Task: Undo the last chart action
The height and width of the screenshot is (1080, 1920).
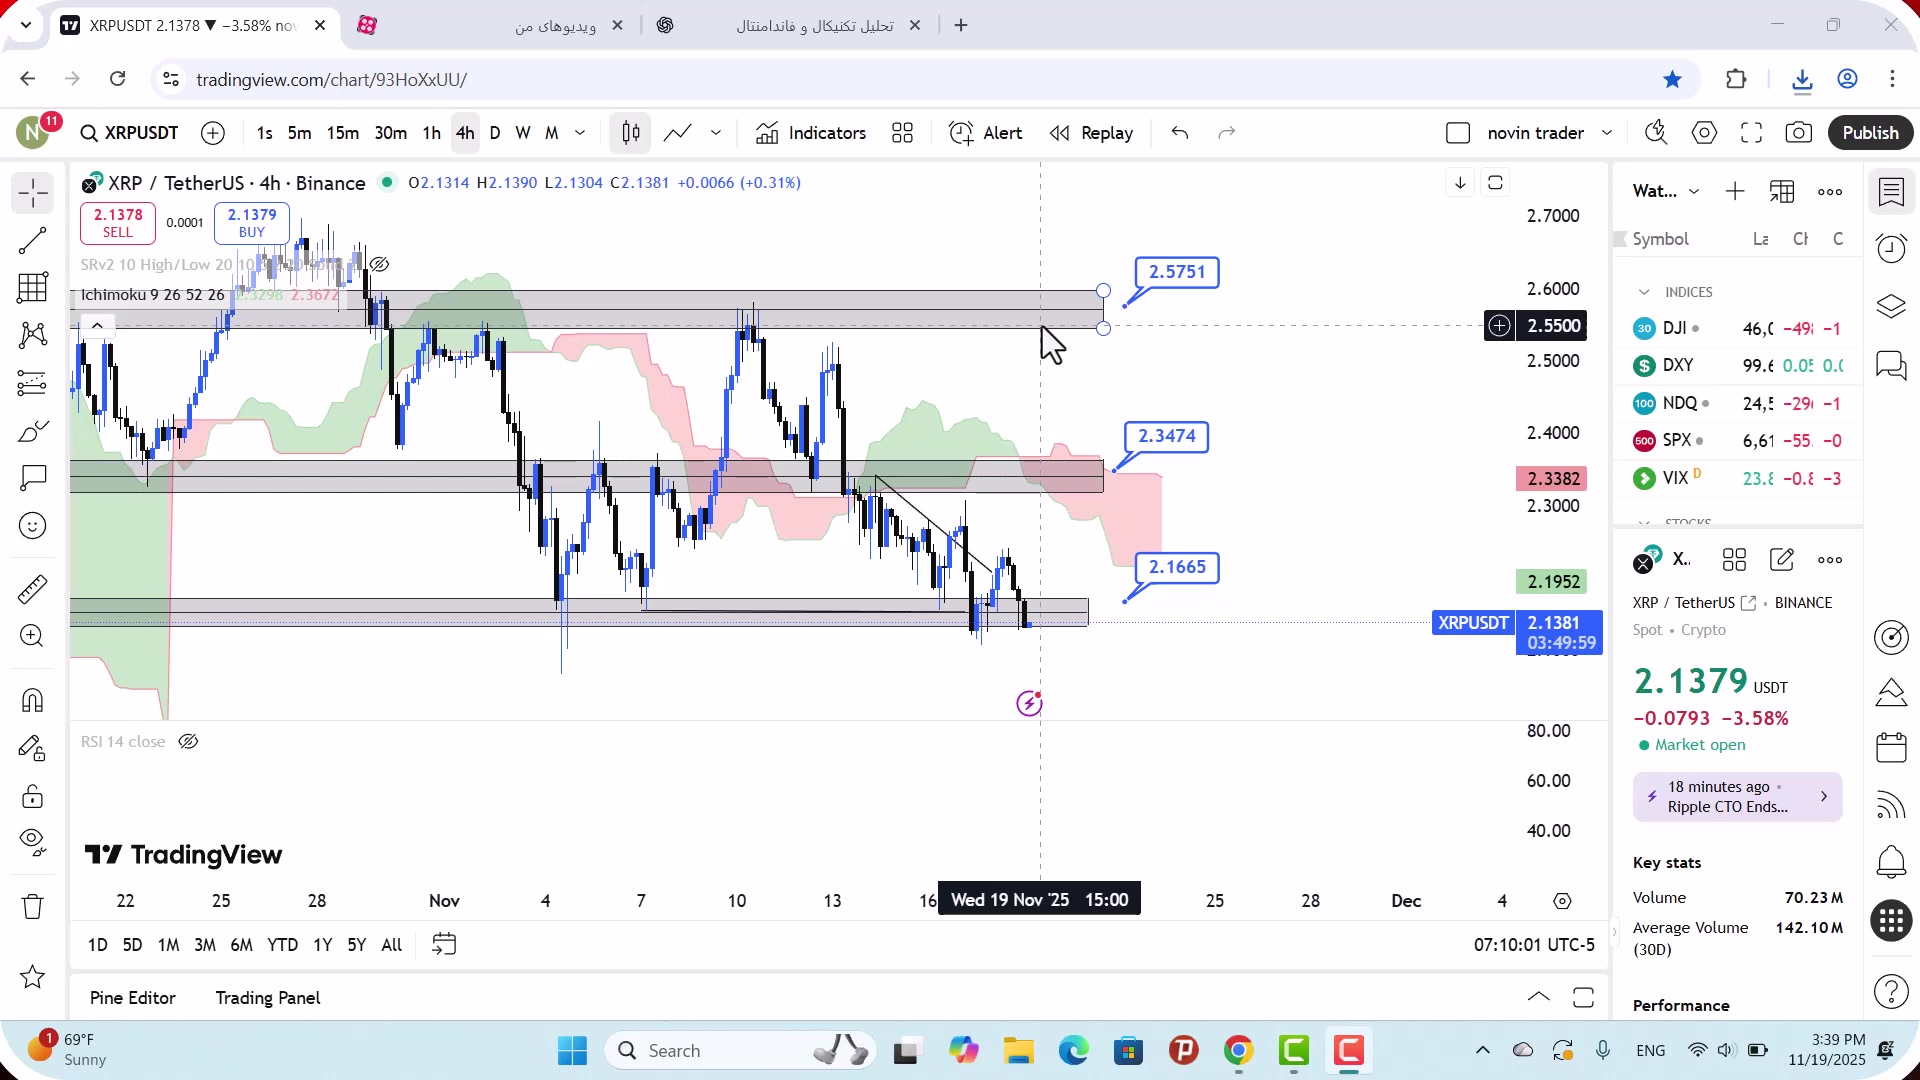Action: [1180, 133]
